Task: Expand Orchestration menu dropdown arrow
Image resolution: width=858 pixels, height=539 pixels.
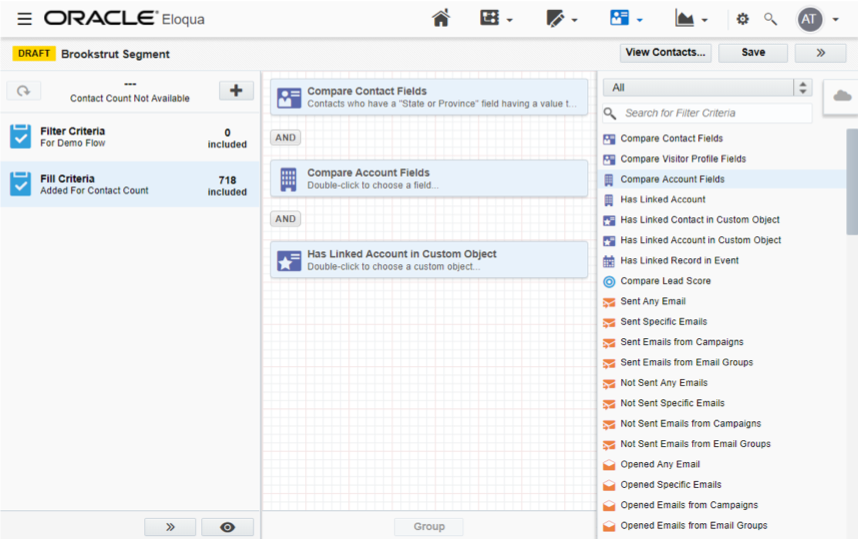Action: pos(510,20)
